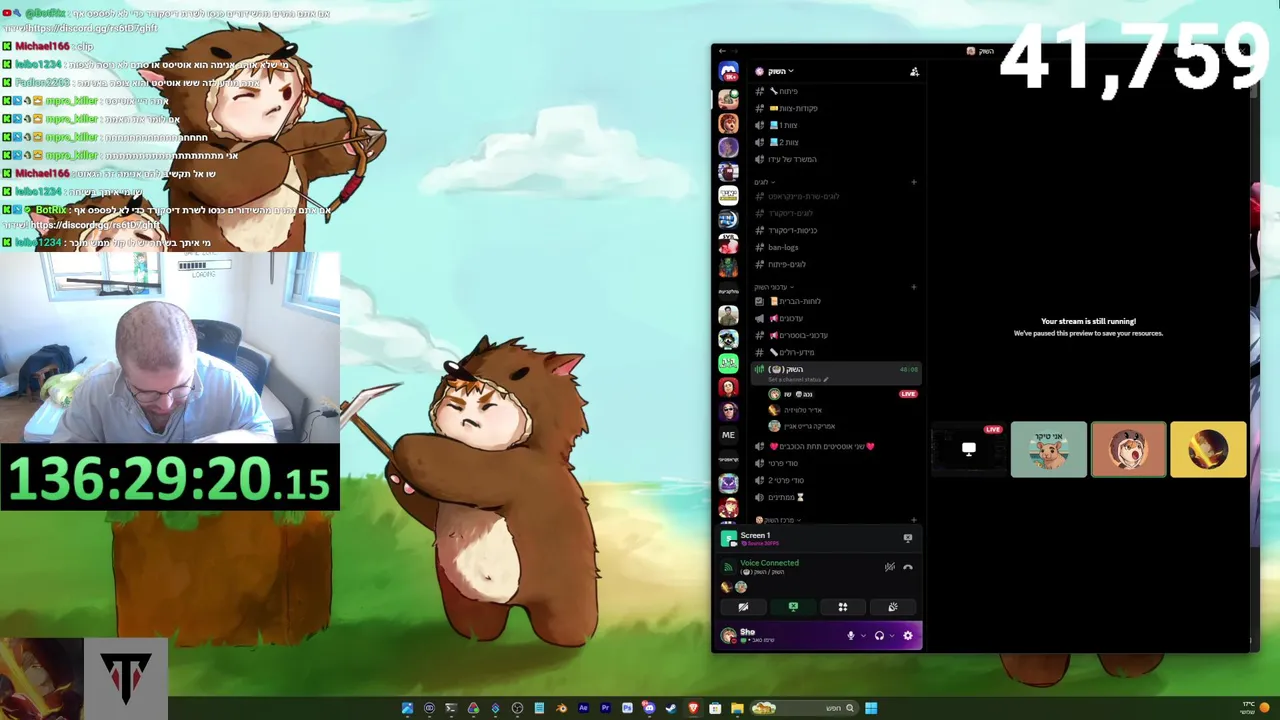Open soundboard button in voice panel
Image resolution: width=1280 pixels, height=720 pixels.
(x=893, y=607)
